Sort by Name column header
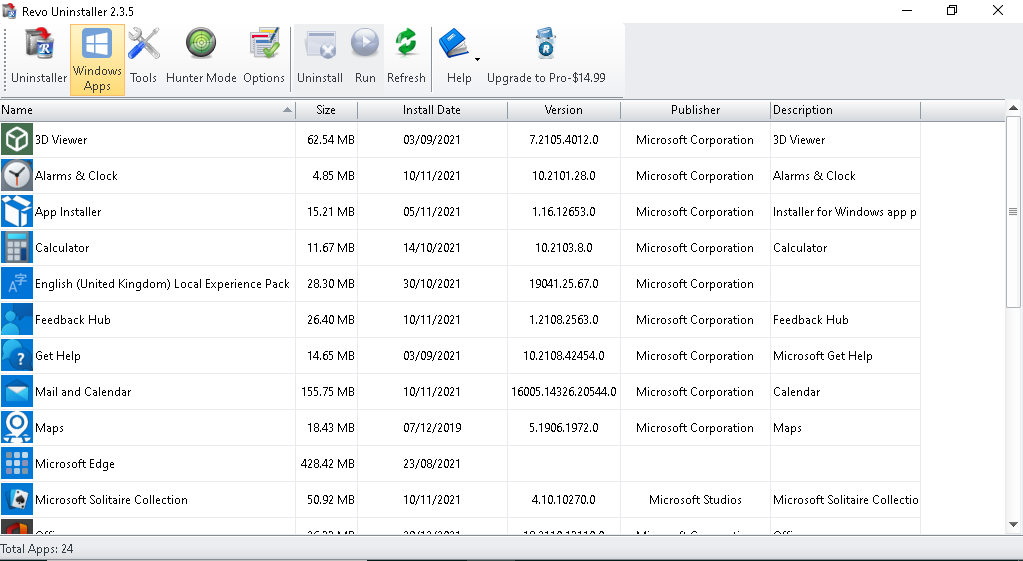Screen dimensions: 1023x561 [x=147, y=110]
